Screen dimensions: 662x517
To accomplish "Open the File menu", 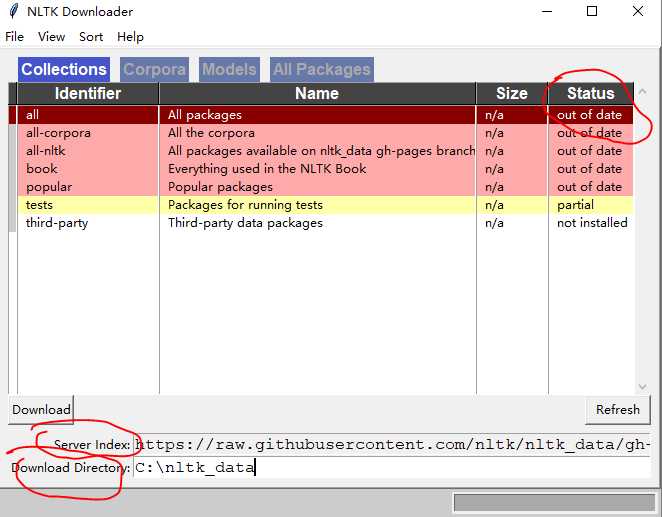I will coord(14,37).
